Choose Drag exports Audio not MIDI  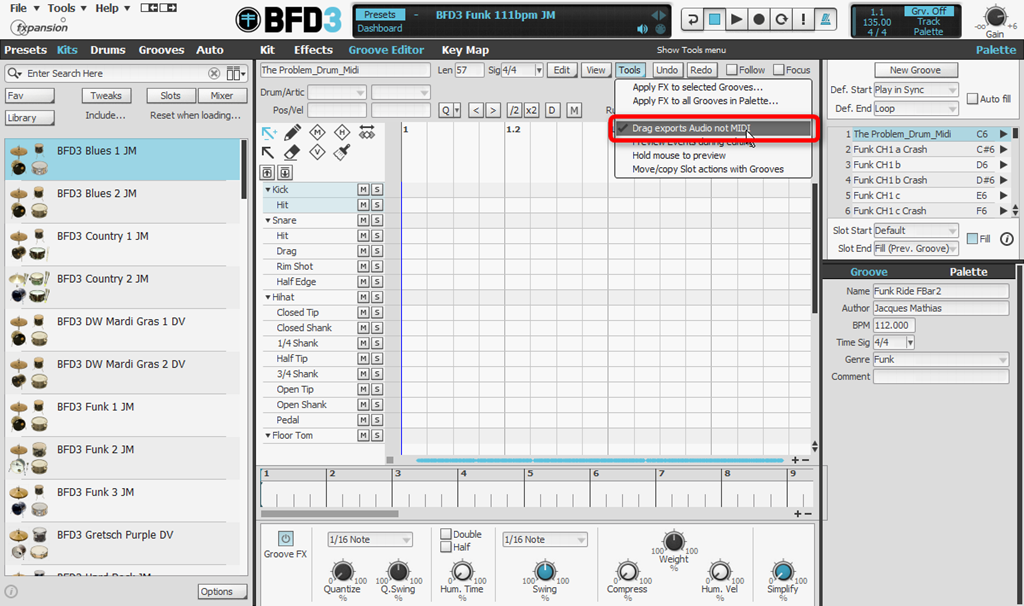pos(714,128)
